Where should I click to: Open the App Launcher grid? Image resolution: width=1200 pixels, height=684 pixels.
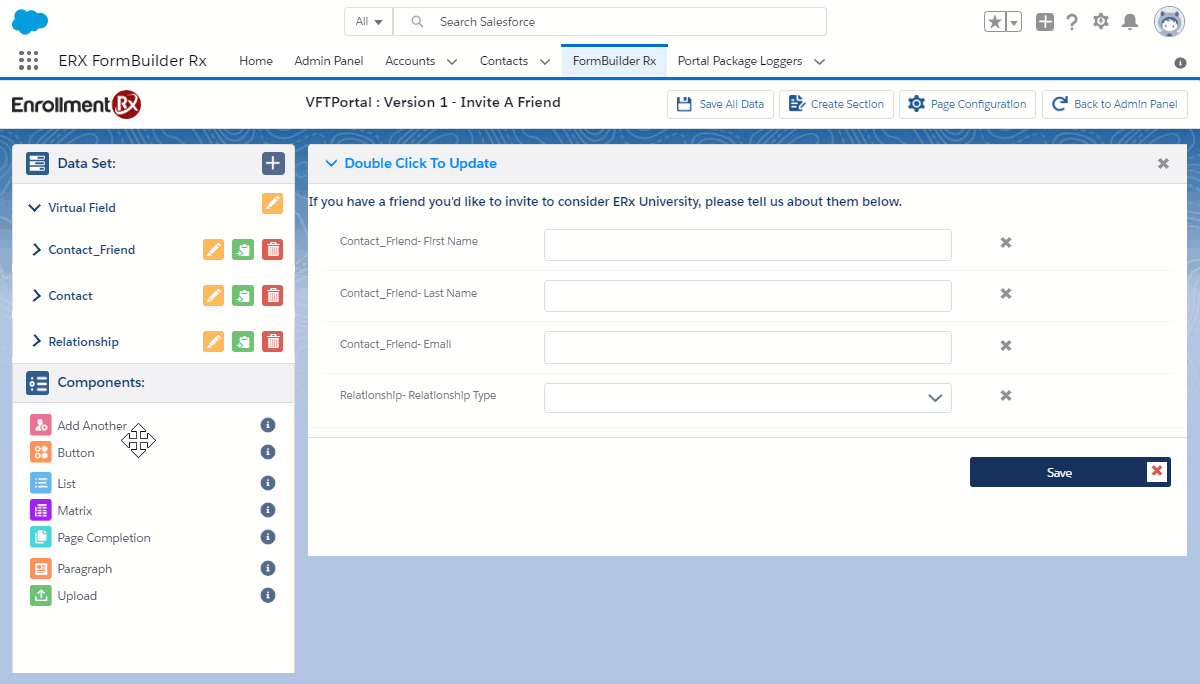tap(29, 61)
